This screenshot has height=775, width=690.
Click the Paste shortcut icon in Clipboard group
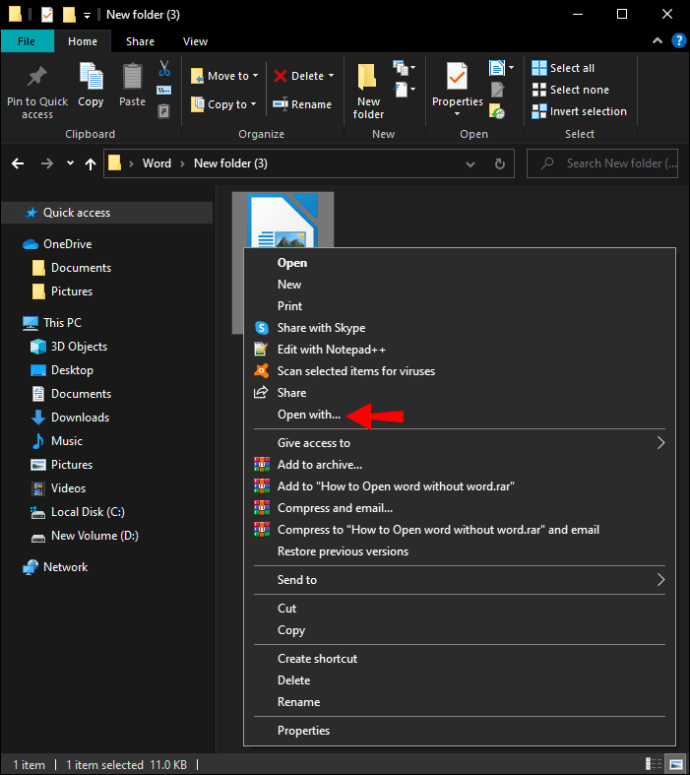pyautogui.click(x=164, y=111)
